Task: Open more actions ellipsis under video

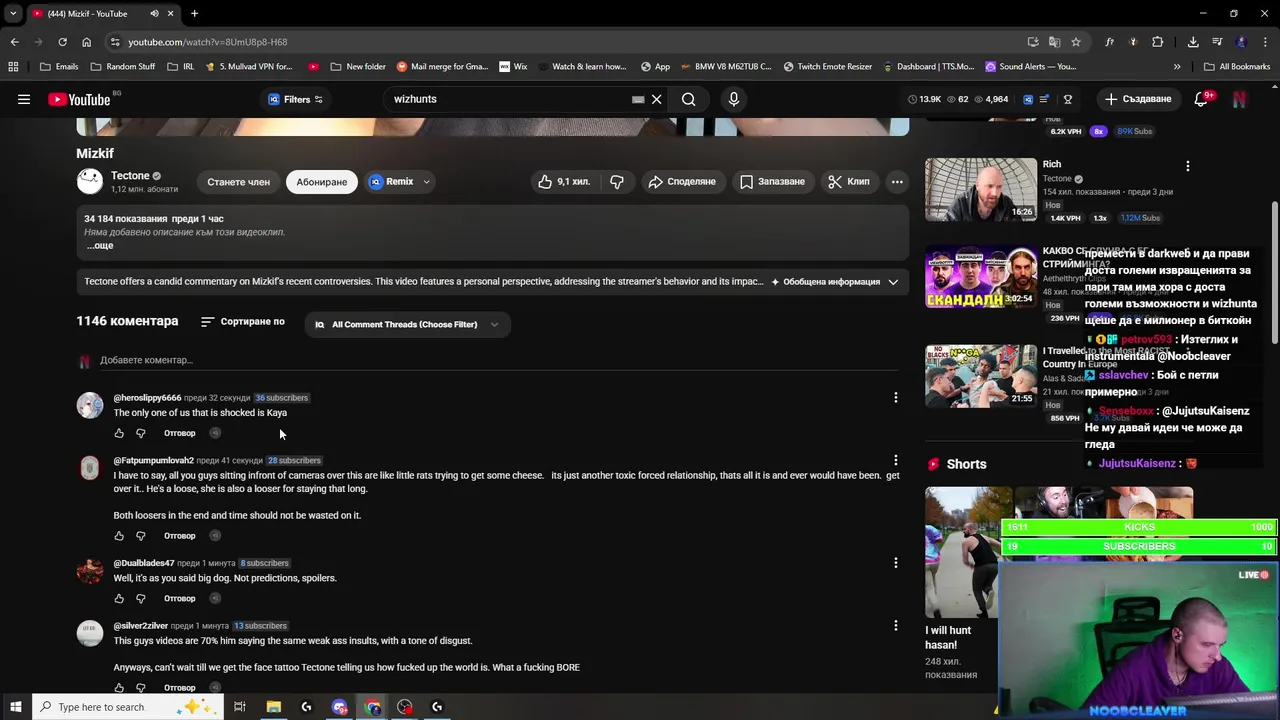Action: pyautogui.click(x=897, y=182)
